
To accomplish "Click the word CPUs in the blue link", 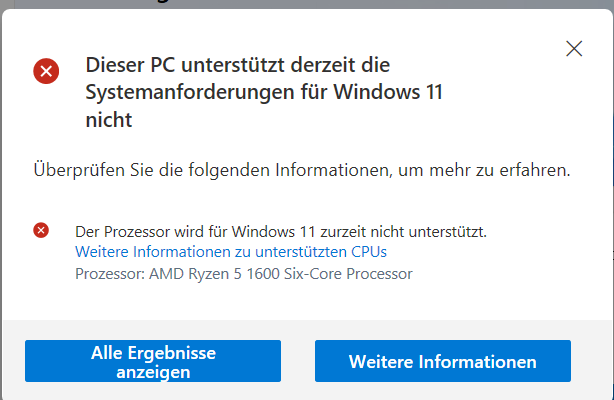I will pyautogui.click(x=369, y=252).
